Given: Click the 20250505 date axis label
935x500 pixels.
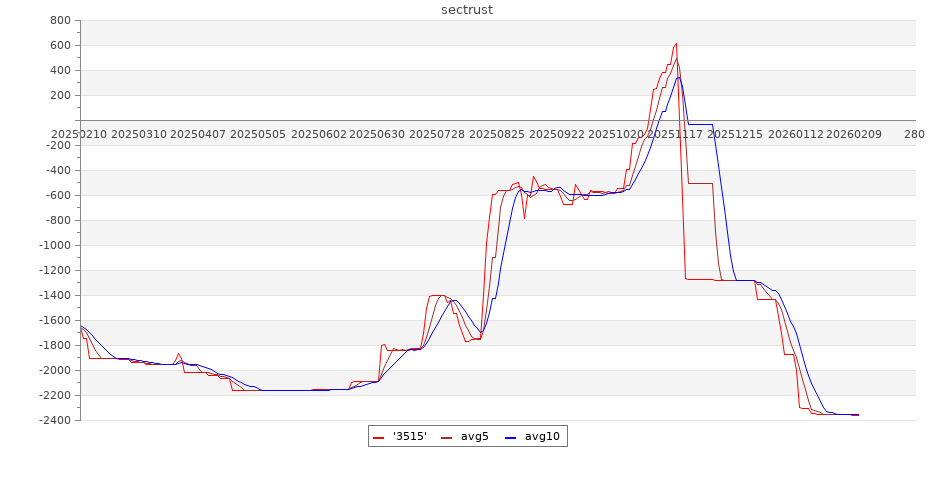Looking at the screenshot, I should [258, 134].
